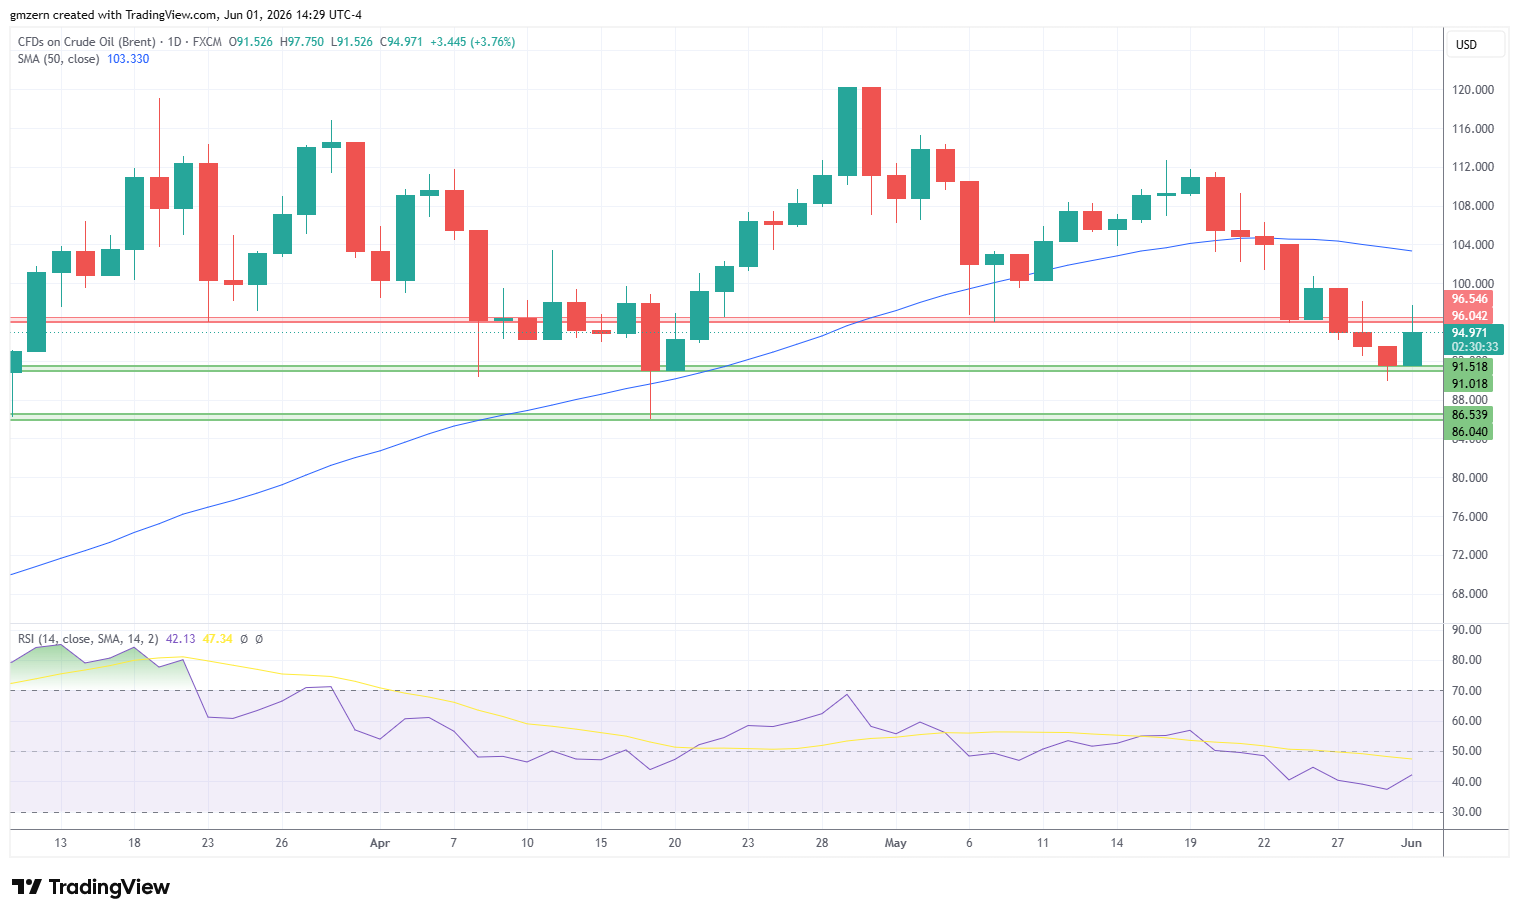Image resolution: width=1519 pixels, height=917 pixels.
Task: Click 30.00 on the RSI axis
Action: coord(1467,812)
